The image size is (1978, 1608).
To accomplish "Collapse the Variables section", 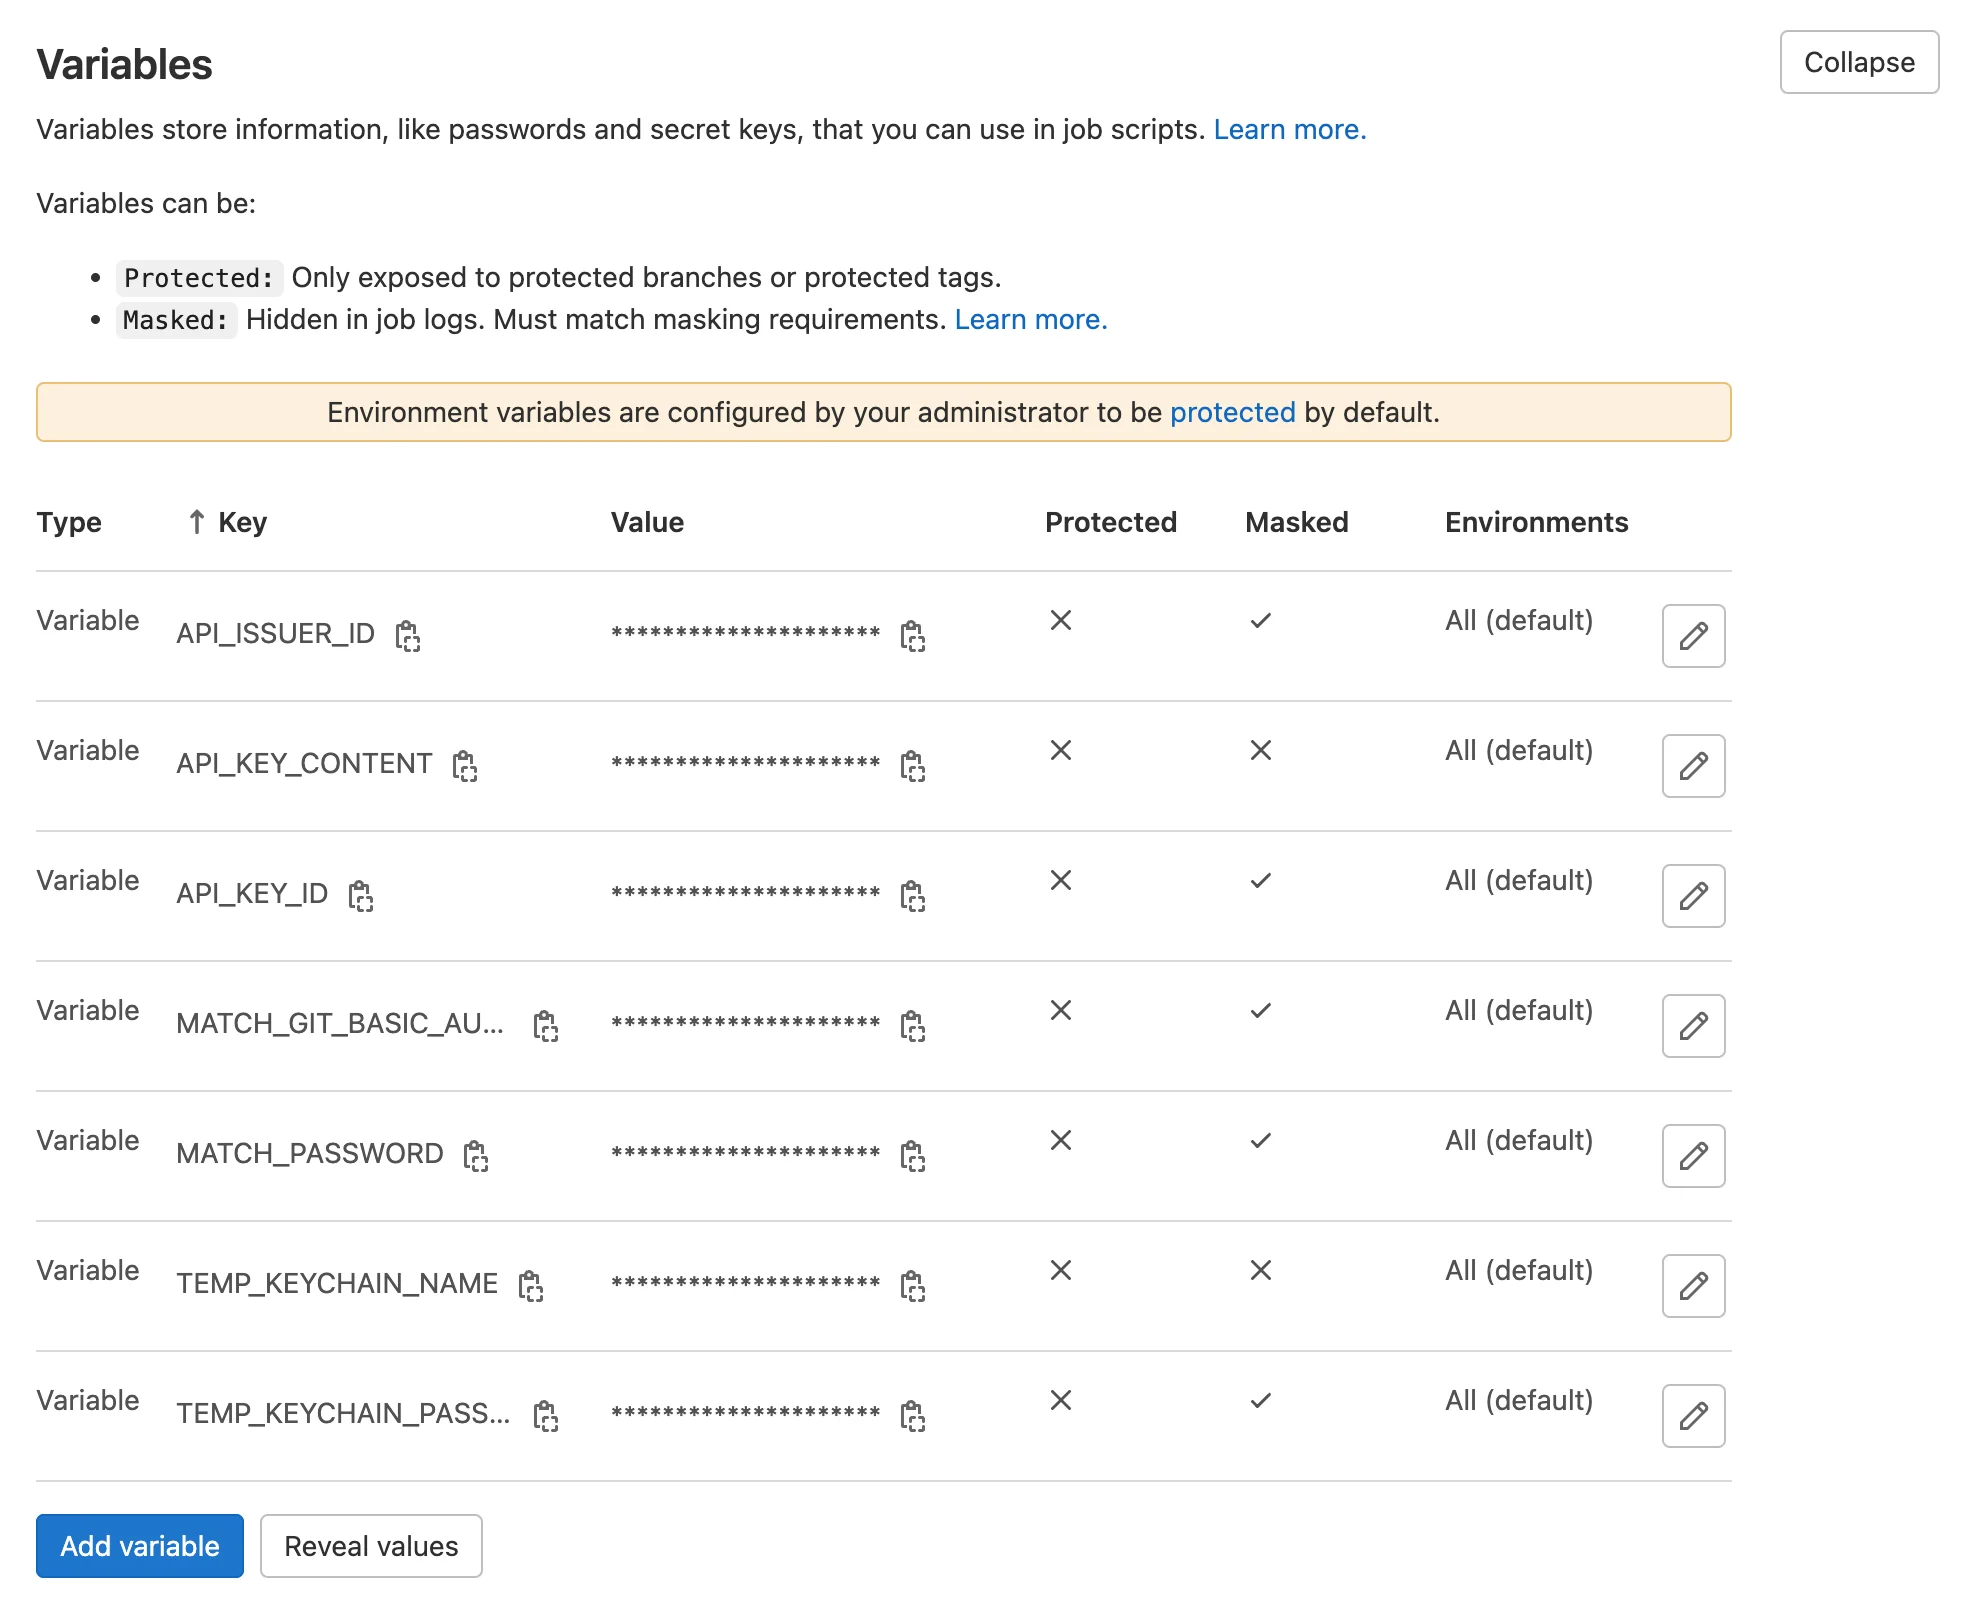I will tap(1858, 62).
